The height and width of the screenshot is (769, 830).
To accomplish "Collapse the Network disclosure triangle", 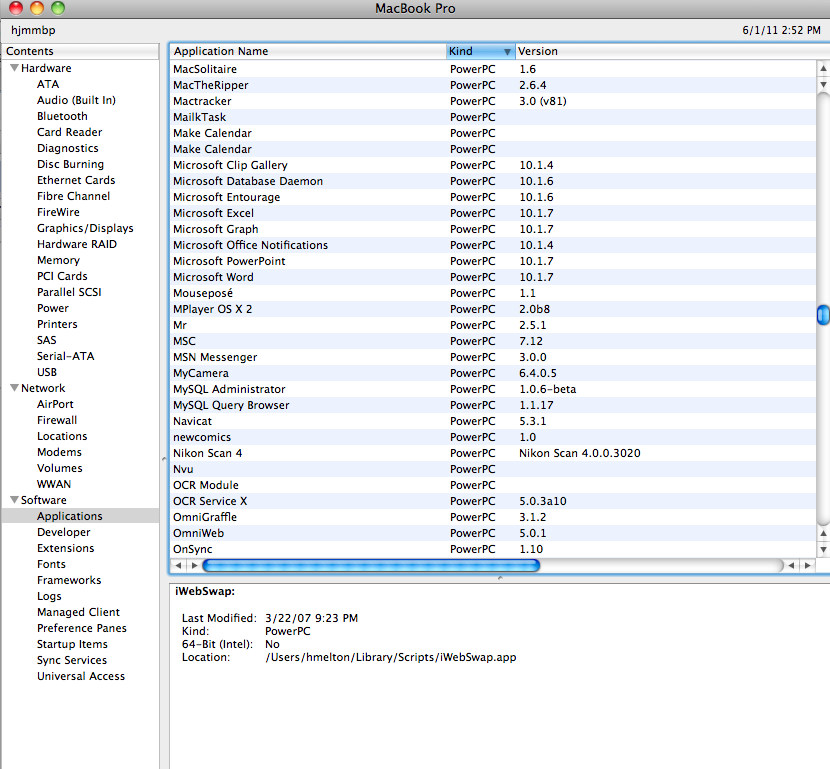I will point(14,388).
